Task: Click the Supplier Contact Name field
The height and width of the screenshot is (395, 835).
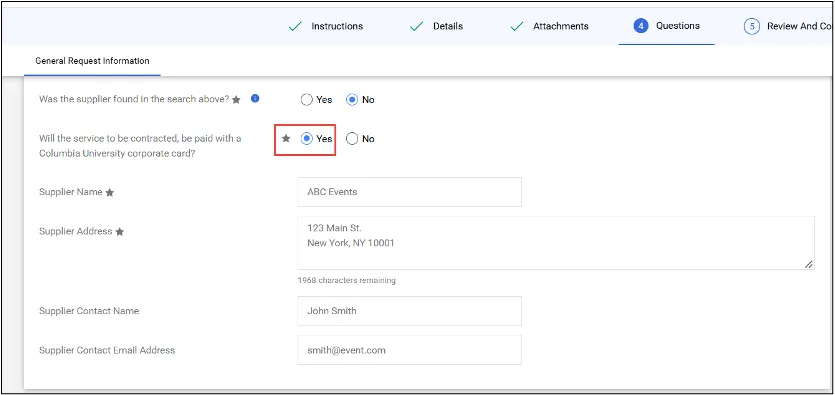Action: click(410, 311)
